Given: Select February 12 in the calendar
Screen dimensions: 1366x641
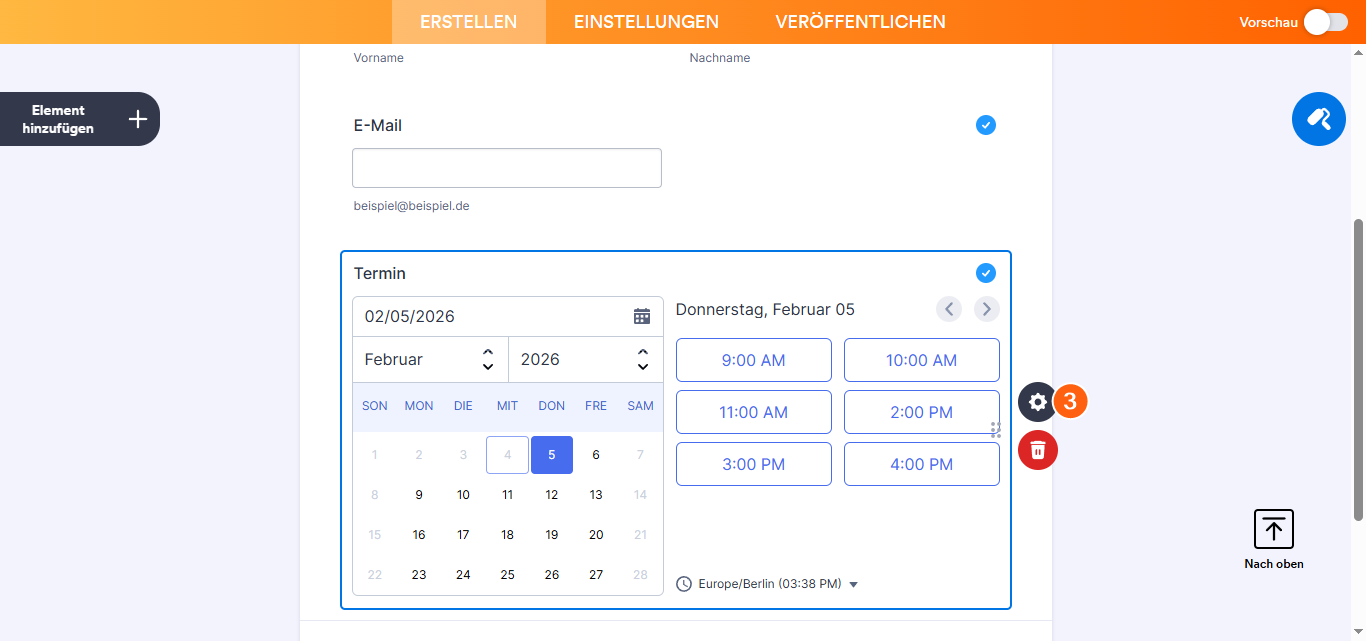Looking at the screenshot, I should (x=551, y=494).
